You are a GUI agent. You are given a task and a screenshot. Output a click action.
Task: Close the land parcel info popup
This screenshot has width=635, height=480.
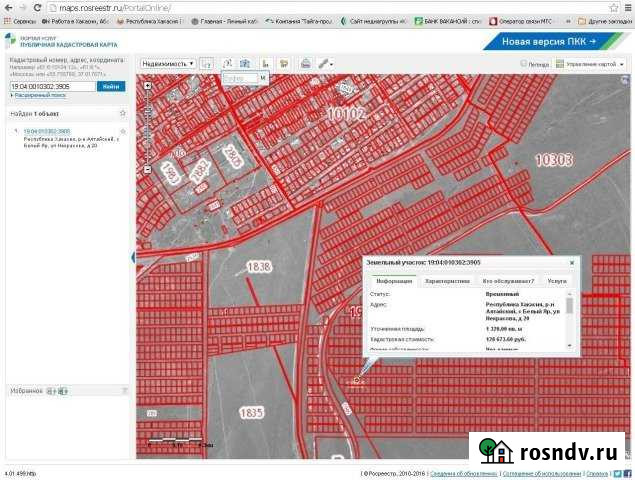[x=572, y=262]
